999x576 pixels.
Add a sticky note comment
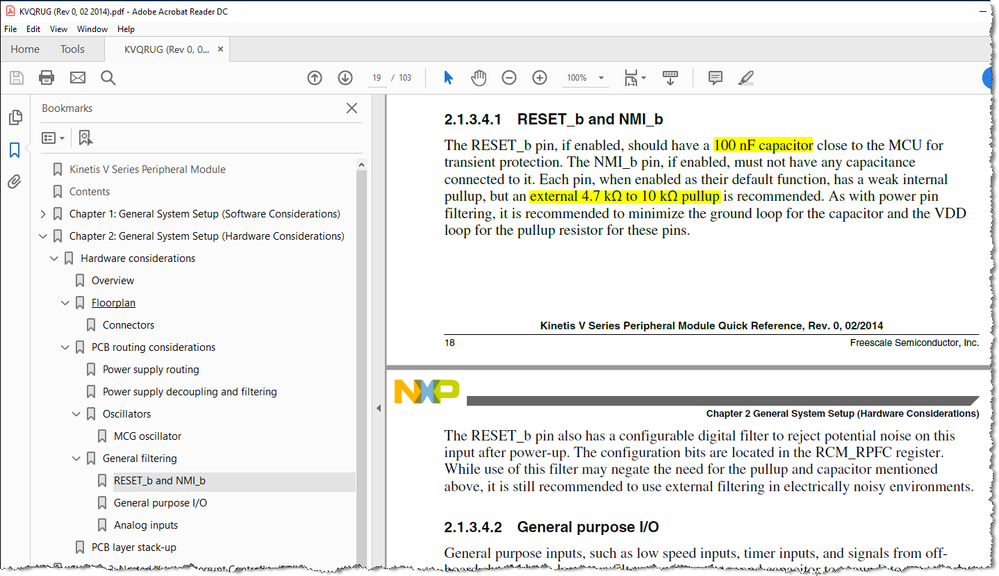tap(715, 78)
